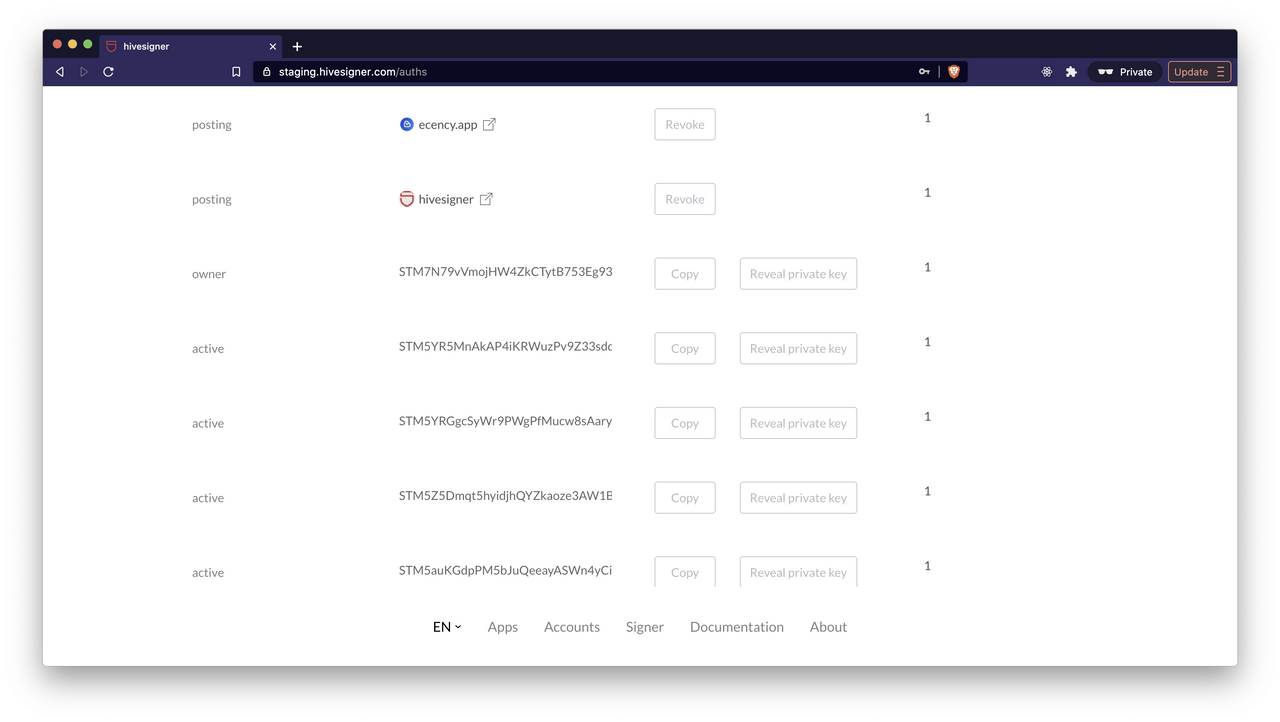Copy active key STM5YR5MnAkAP4
Image resolution: width=1280 pixels, height=722 pixels.
685,349
